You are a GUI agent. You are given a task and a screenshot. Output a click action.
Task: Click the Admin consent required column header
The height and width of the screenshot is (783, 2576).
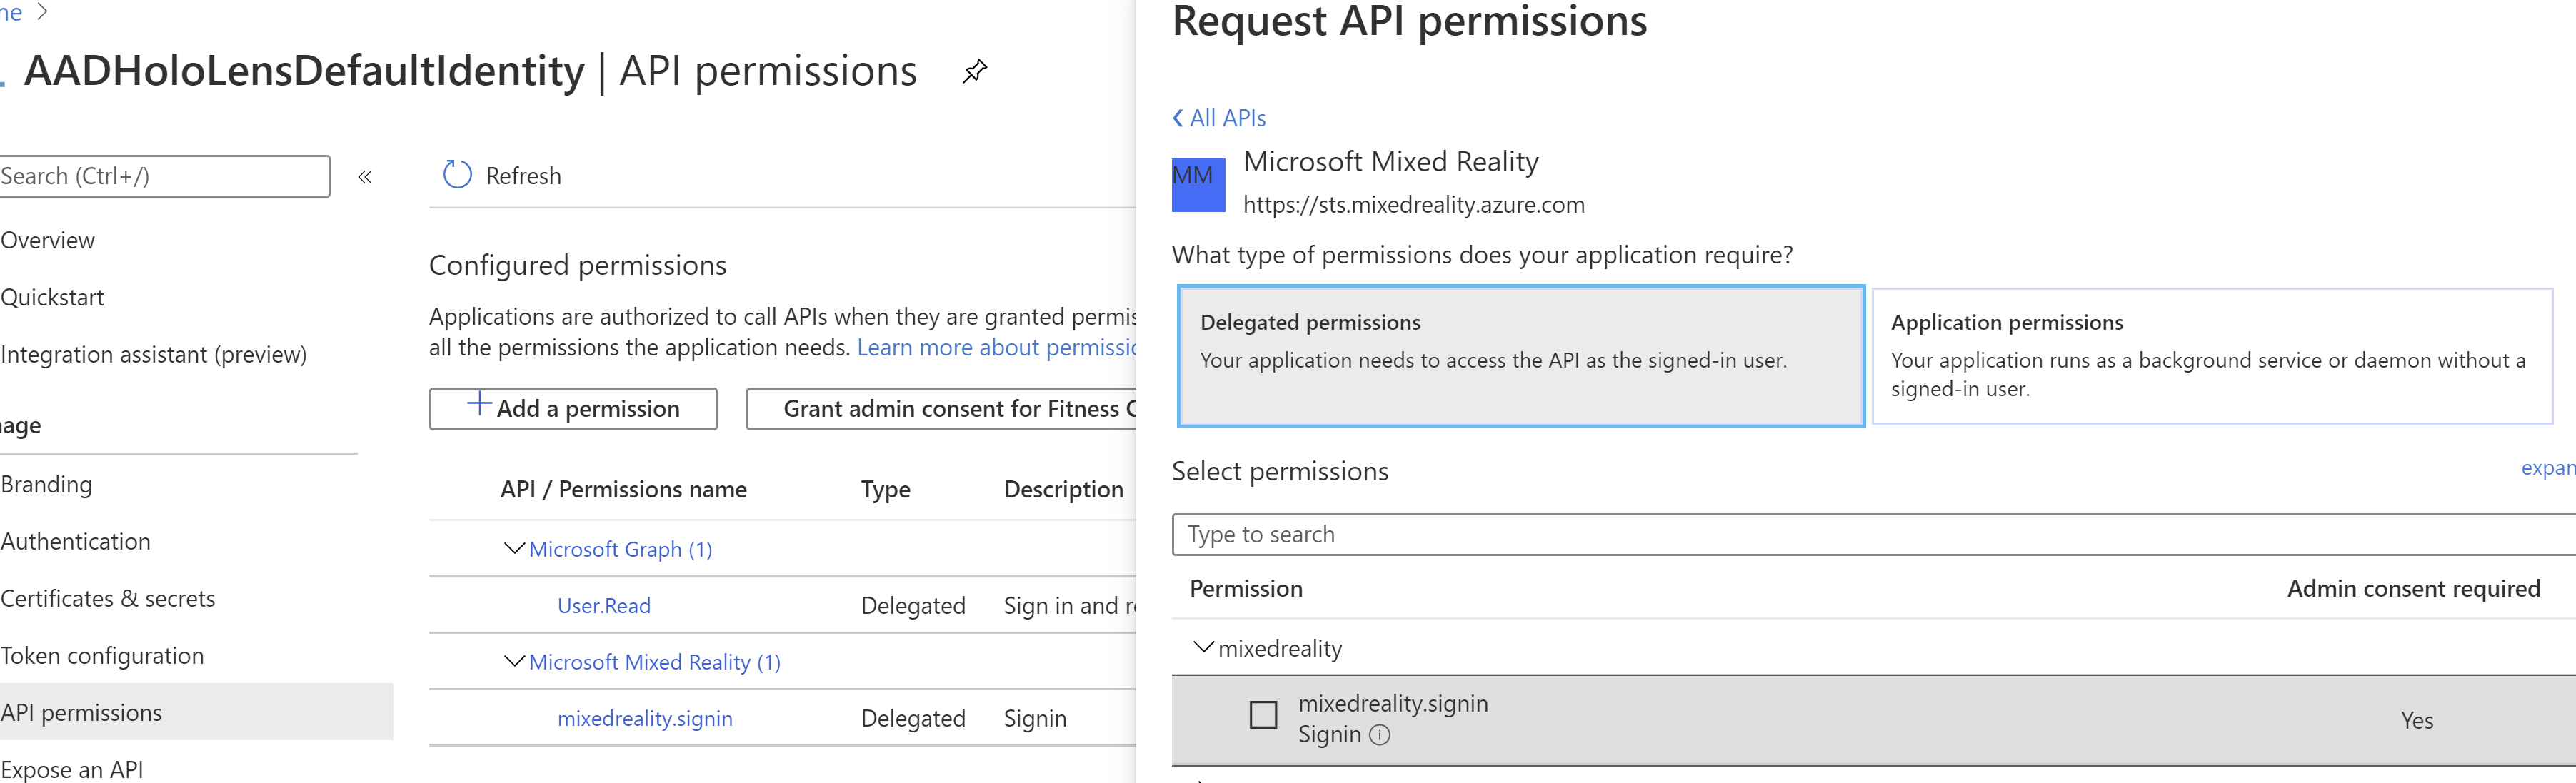click(2413, 588)
